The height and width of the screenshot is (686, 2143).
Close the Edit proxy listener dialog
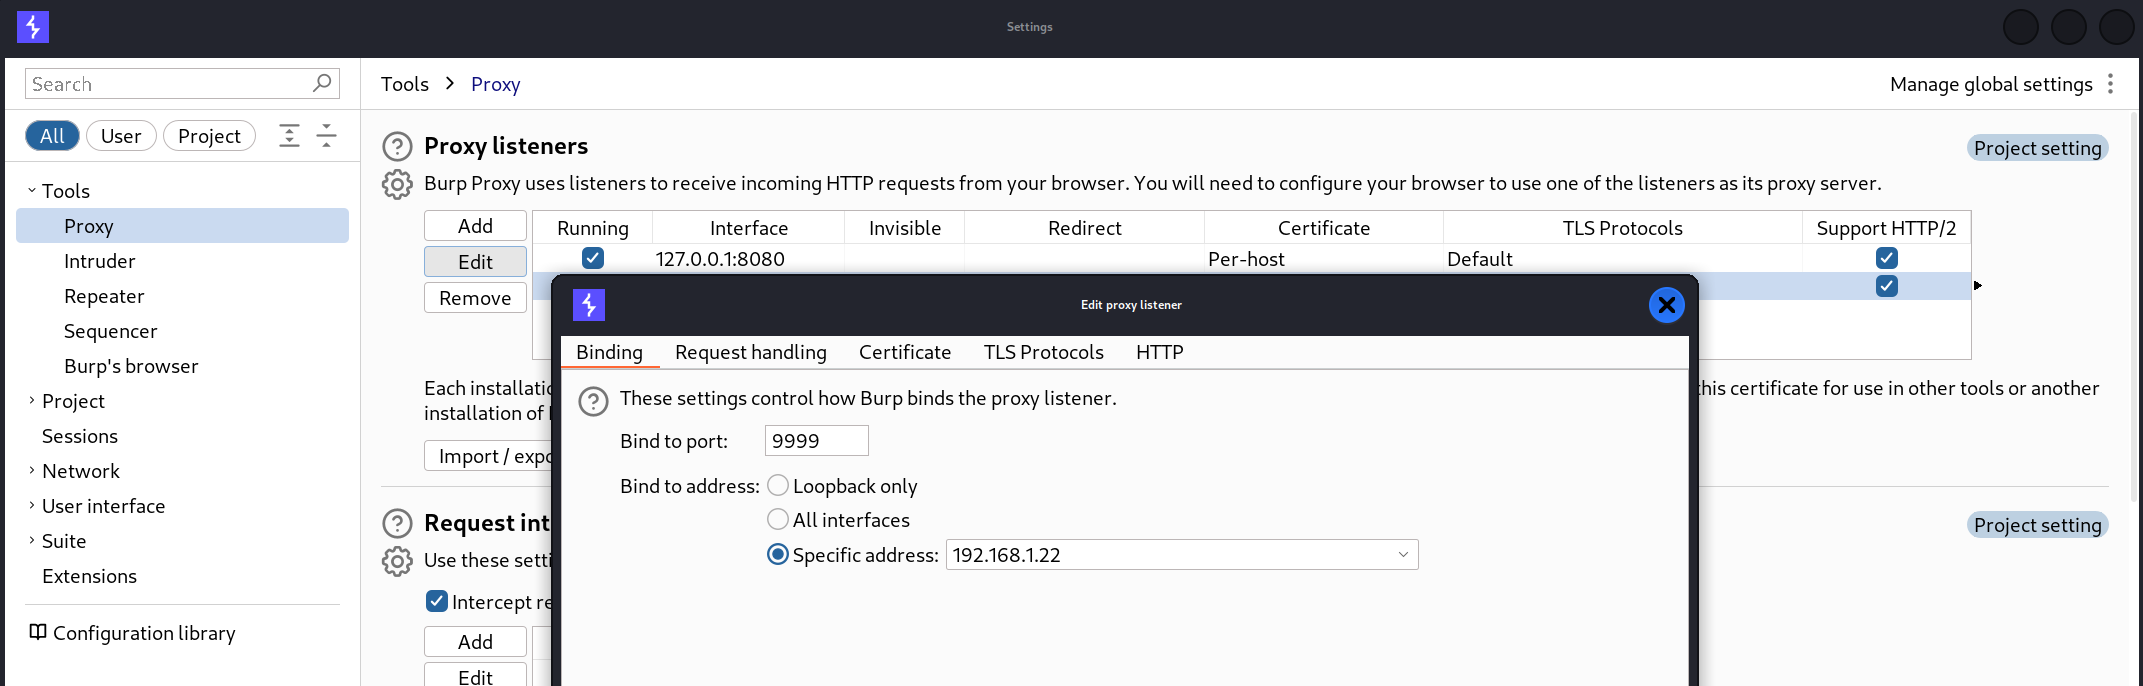[1667, 305]
